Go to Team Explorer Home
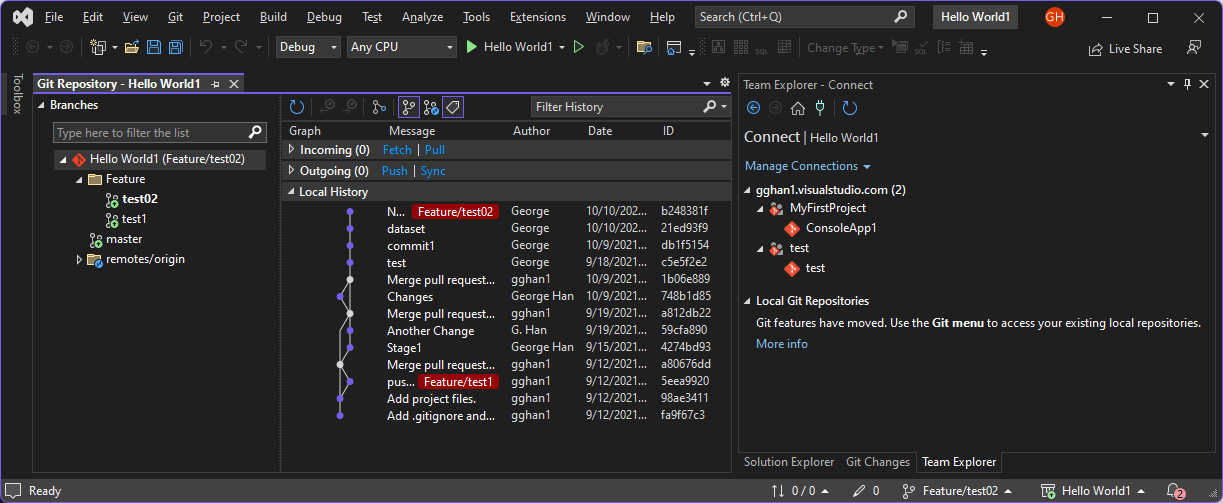 798,108
